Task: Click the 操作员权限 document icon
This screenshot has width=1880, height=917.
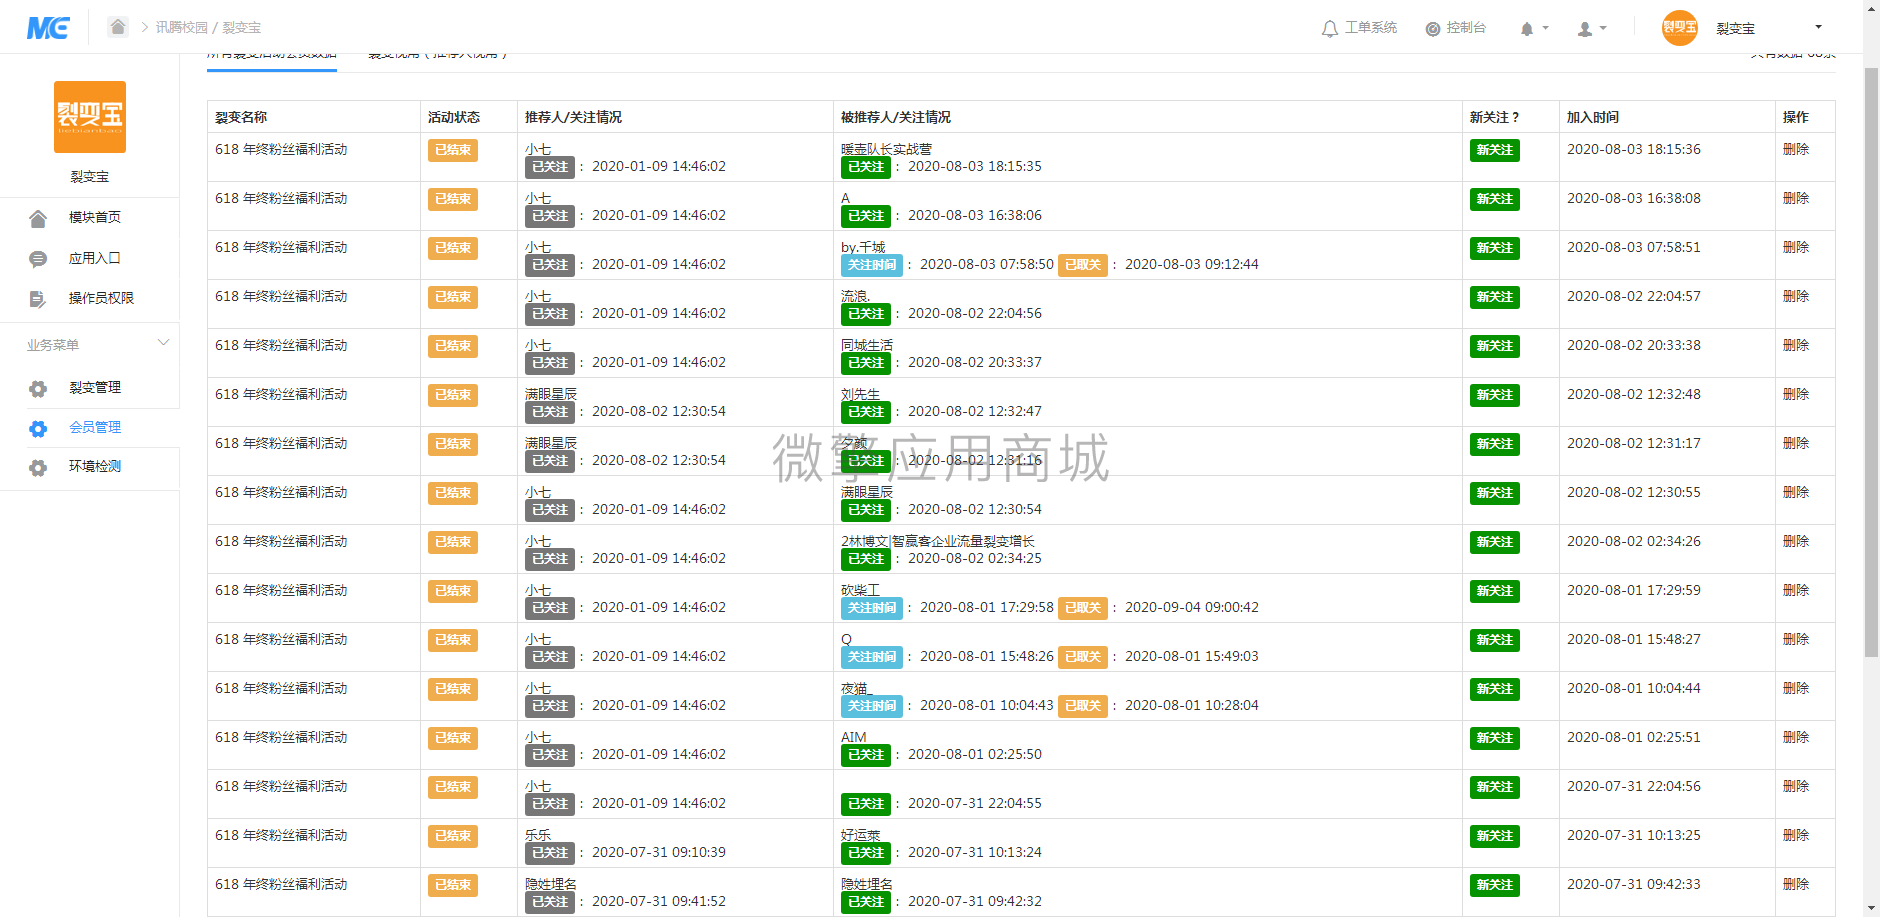Action: 38,299
